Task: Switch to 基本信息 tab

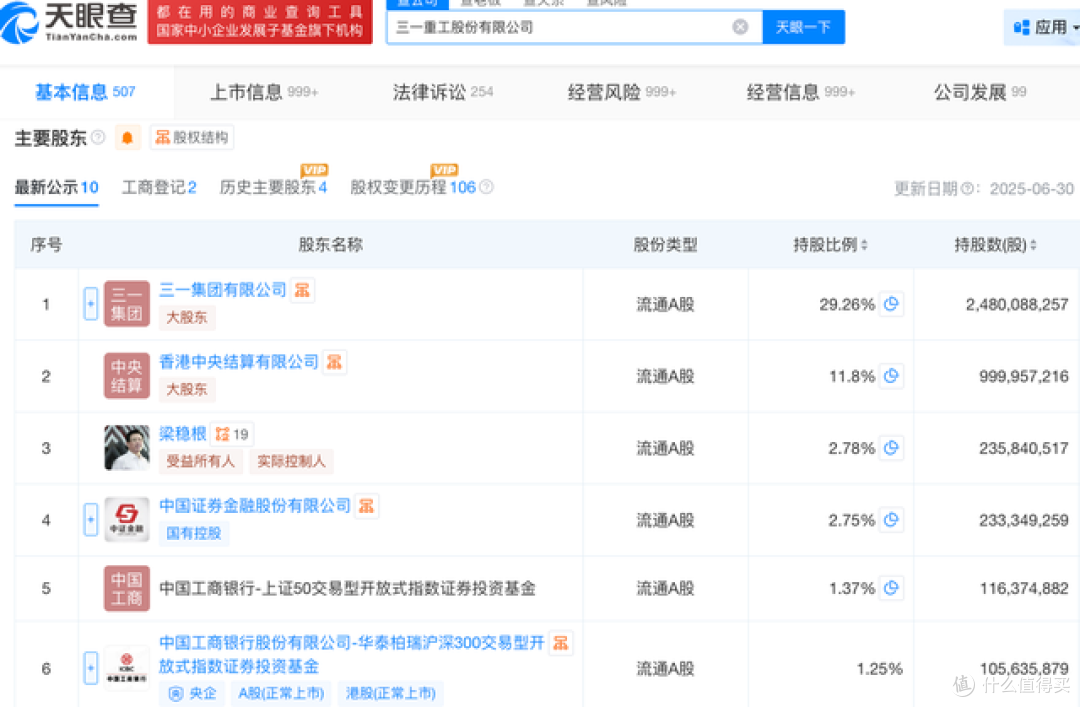Action: (x=85, y=92)
